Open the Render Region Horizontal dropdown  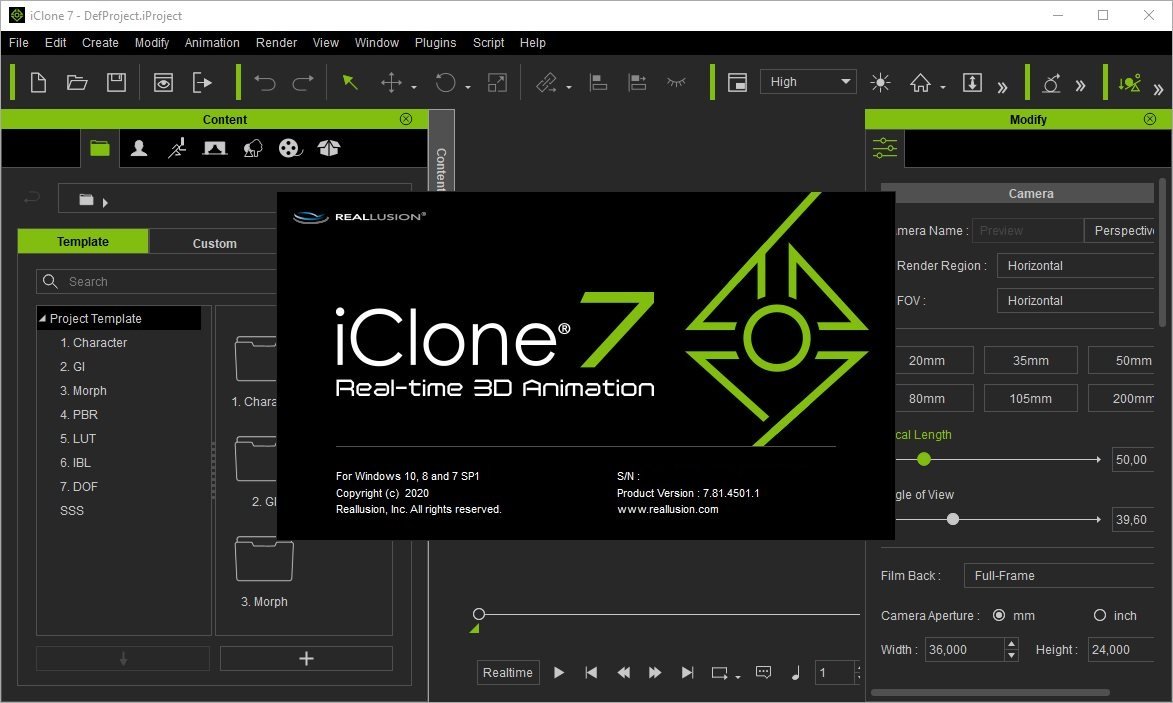(1075, 265)
